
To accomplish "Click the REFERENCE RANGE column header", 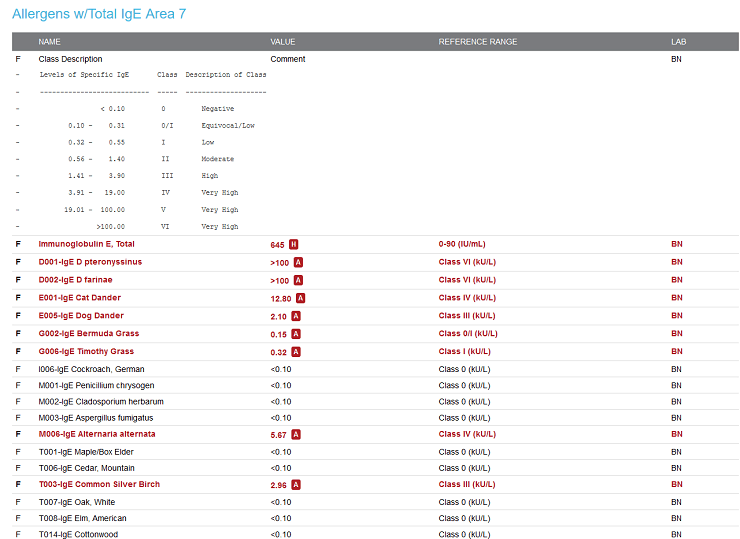I will 477,42.
